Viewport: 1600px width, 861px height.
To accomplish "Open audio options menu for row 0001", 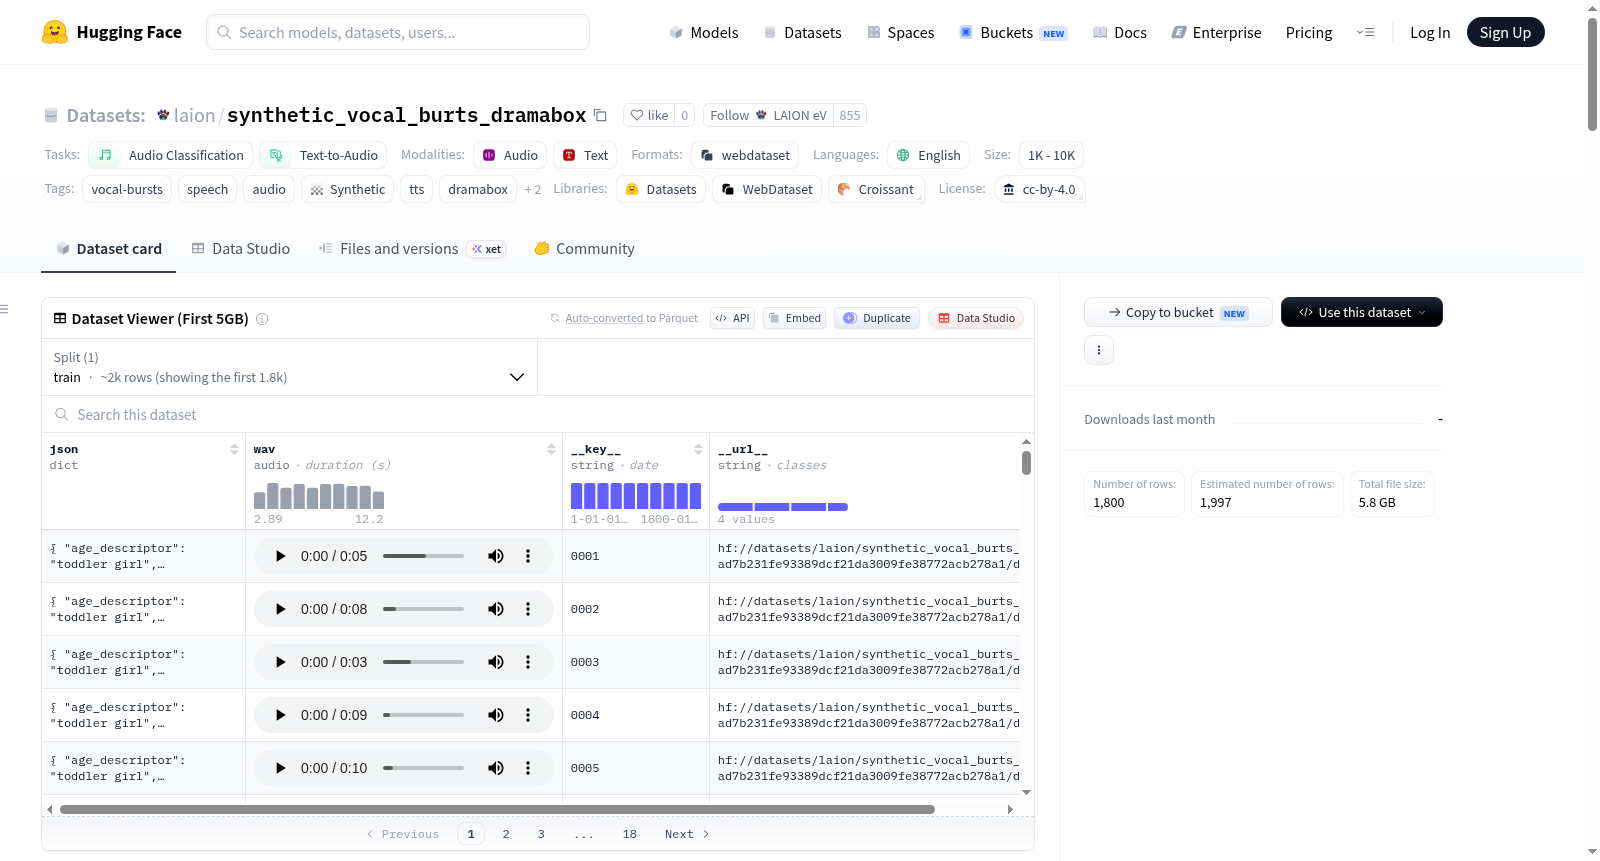I will click(x=528, y=556).
